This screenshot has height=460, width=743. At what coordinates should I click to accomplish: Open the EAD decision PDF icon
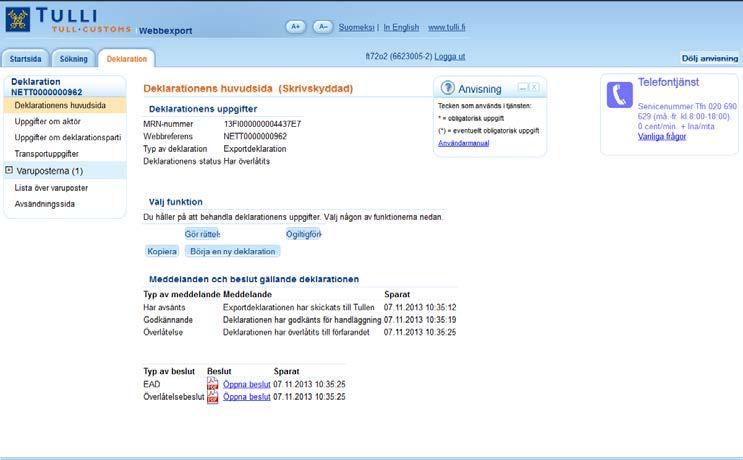click(213, 384)
